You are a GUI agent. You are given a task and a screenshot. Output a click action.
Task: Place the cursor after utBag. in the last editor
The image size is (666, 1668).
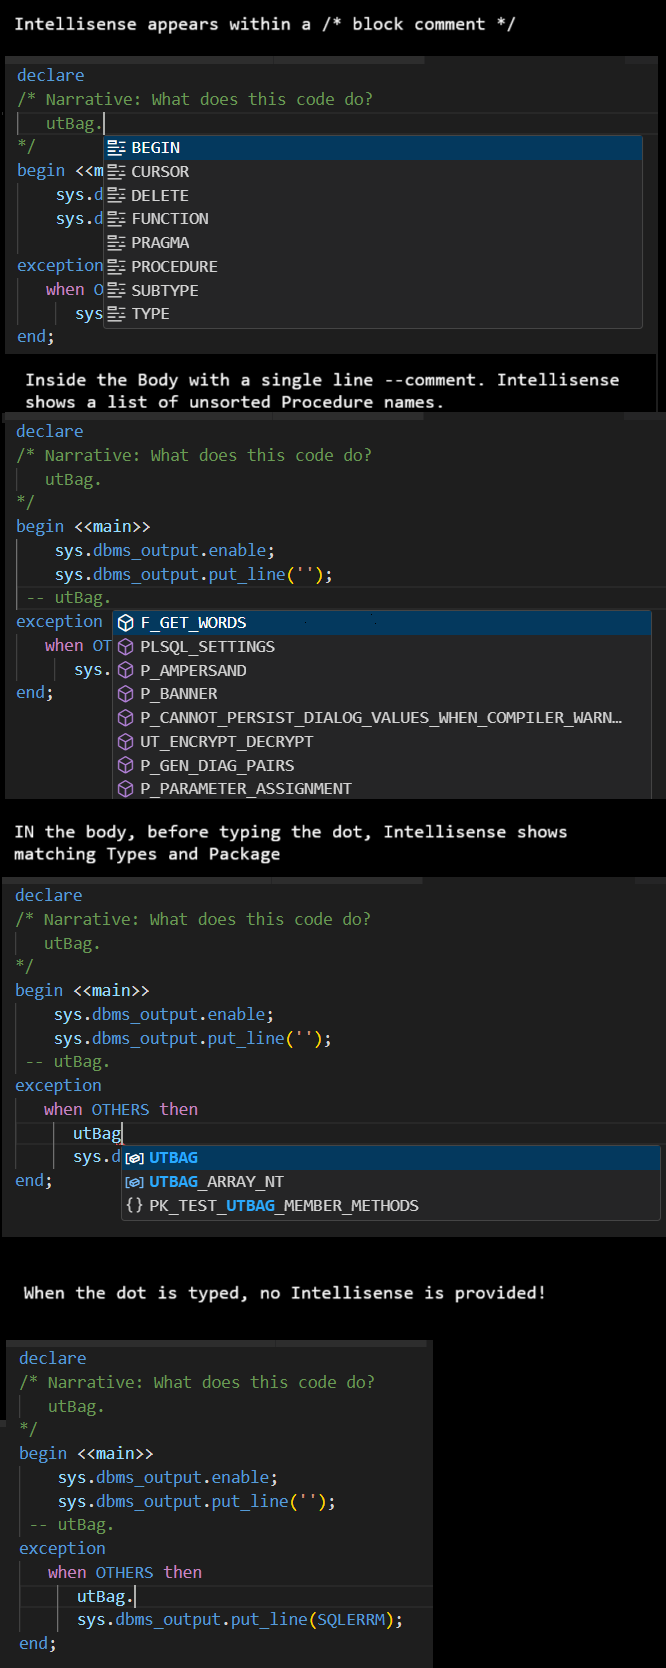[x=133, y=1597]
